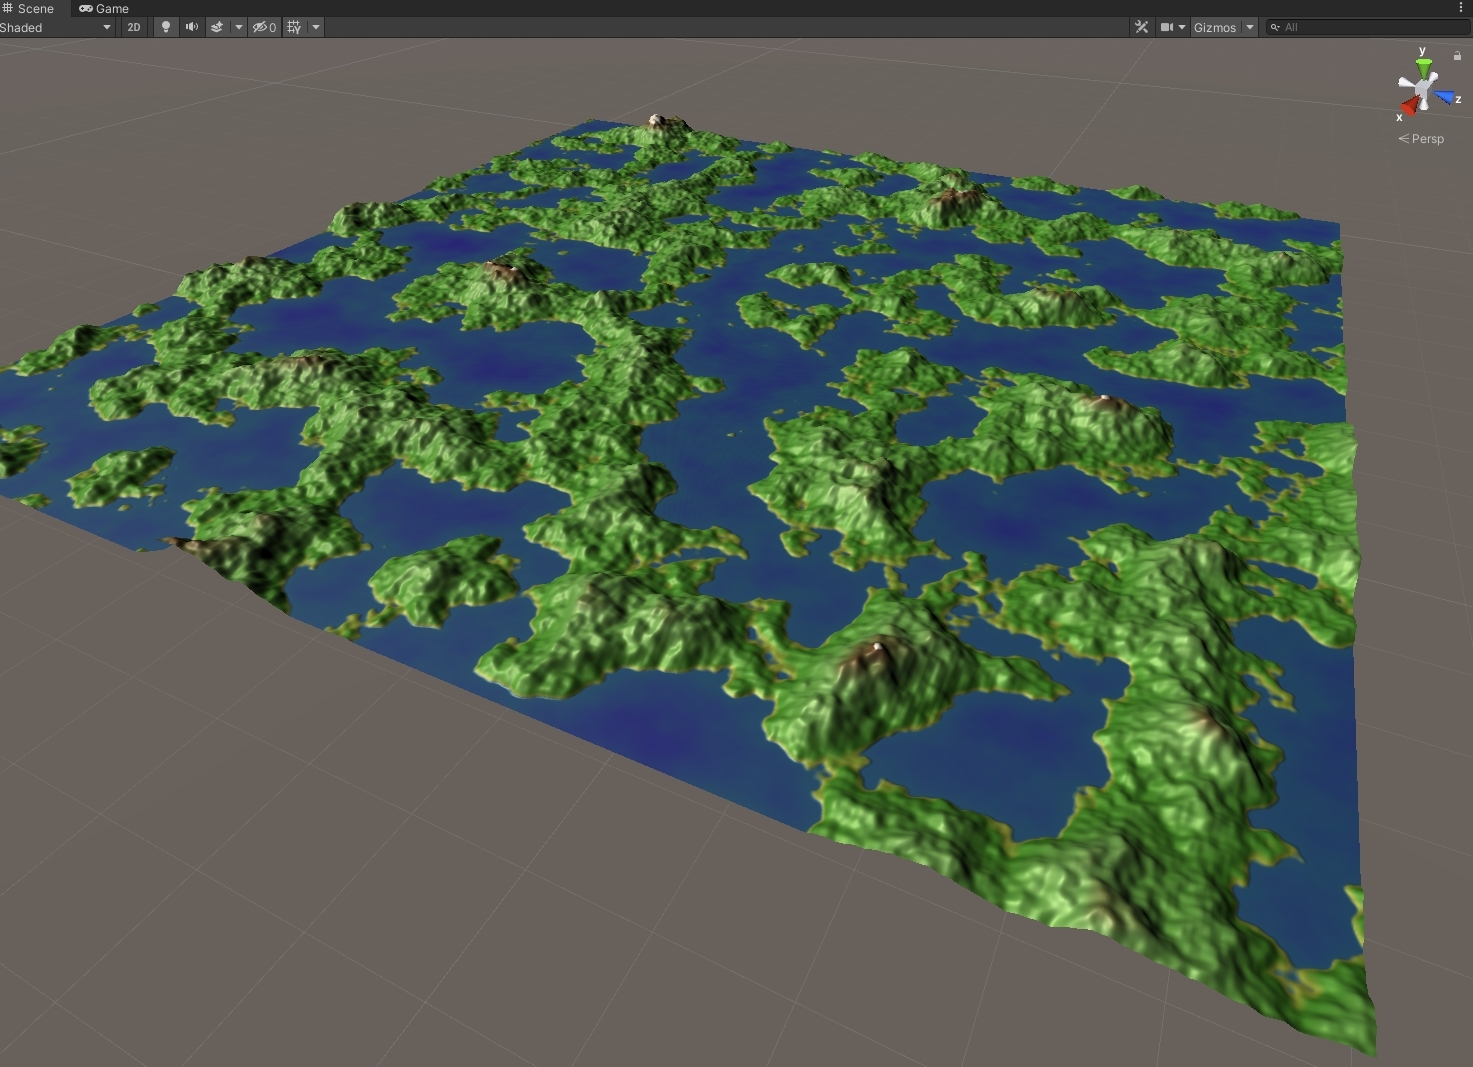
Task: Open the Shaded draw mode dropdown
Action: coord(55,27)
